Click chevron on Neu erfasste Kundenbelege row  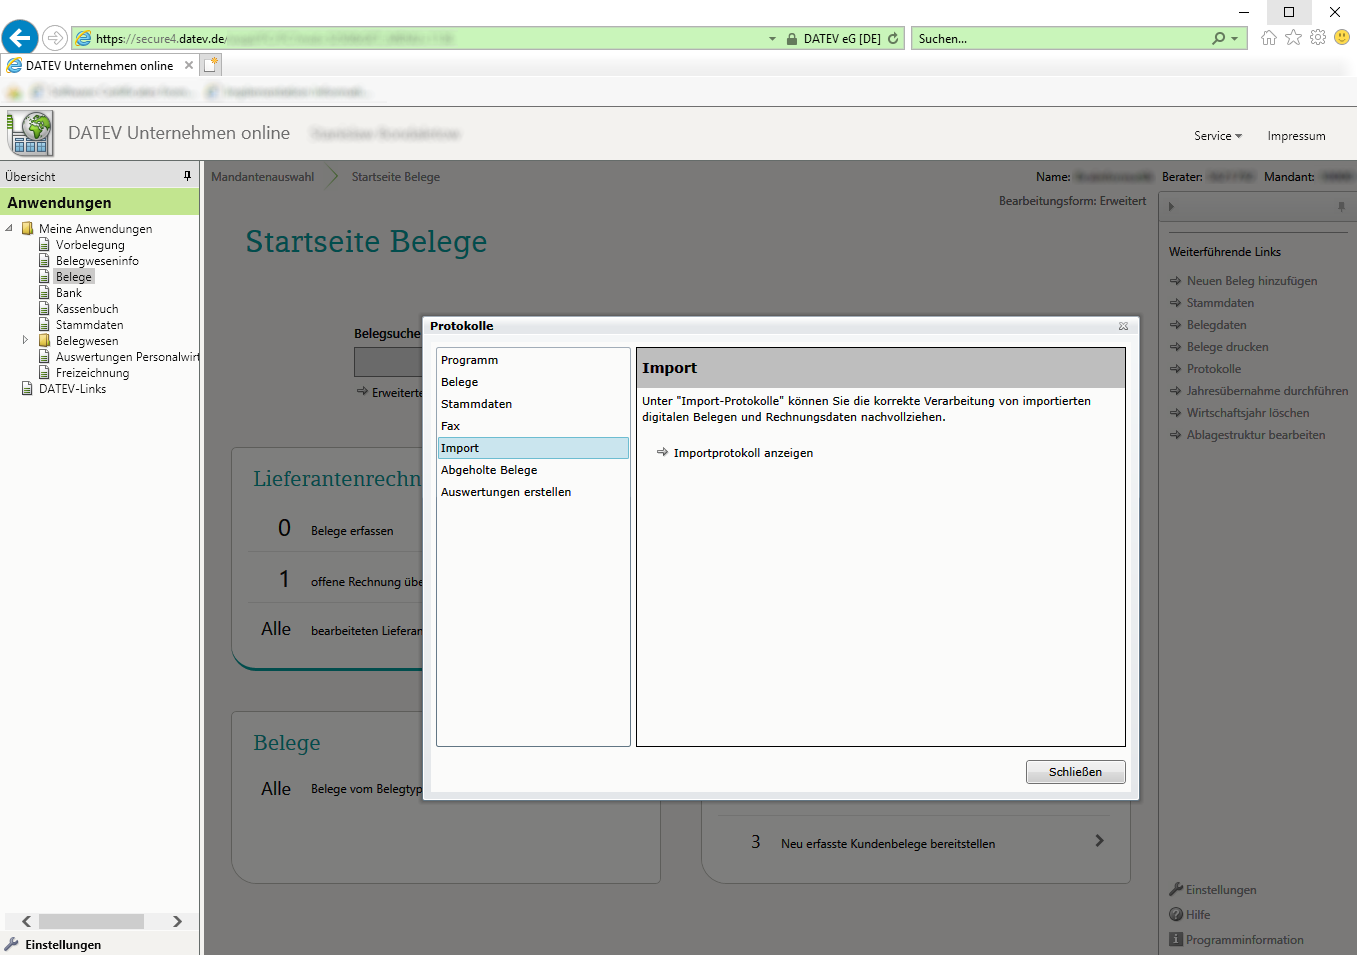(1099, 841)
